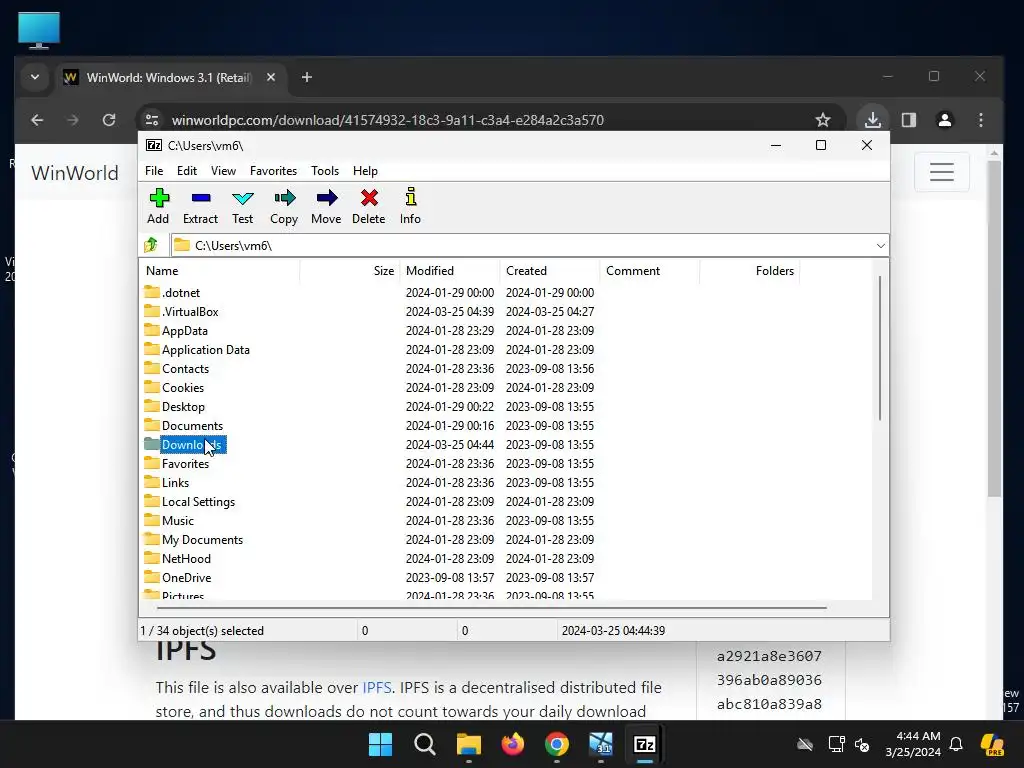Open Chrome three-dot menu

pos(981,120)
